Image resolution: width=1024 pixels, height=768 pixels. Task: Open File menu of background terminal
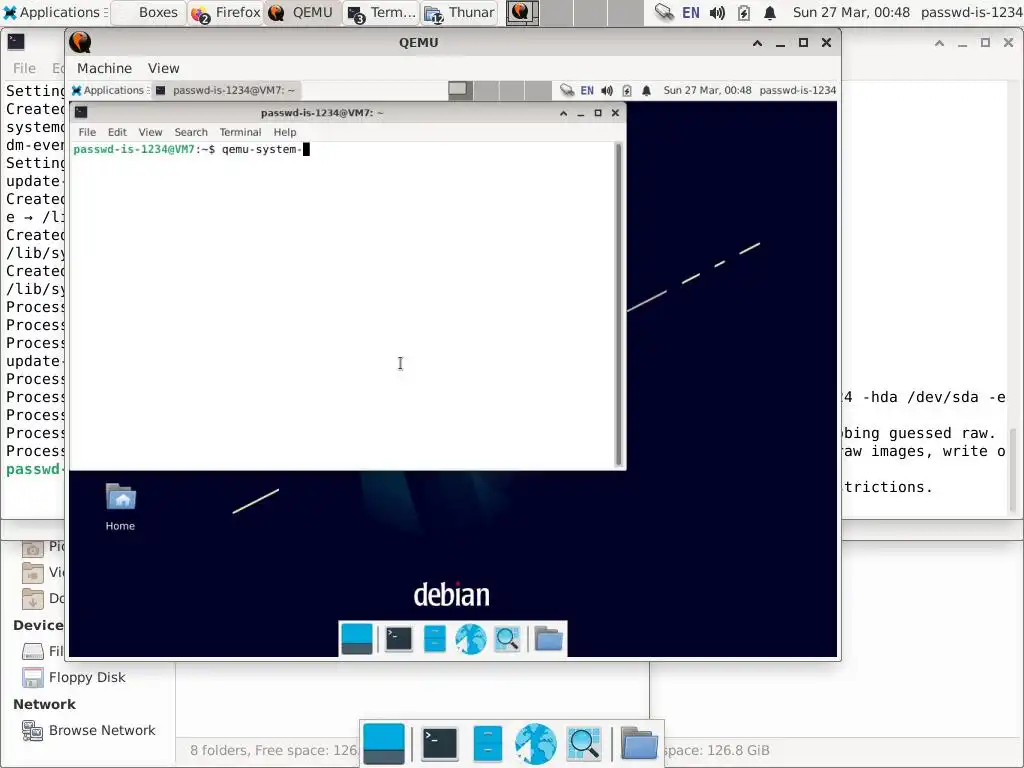tap(24, 68)
